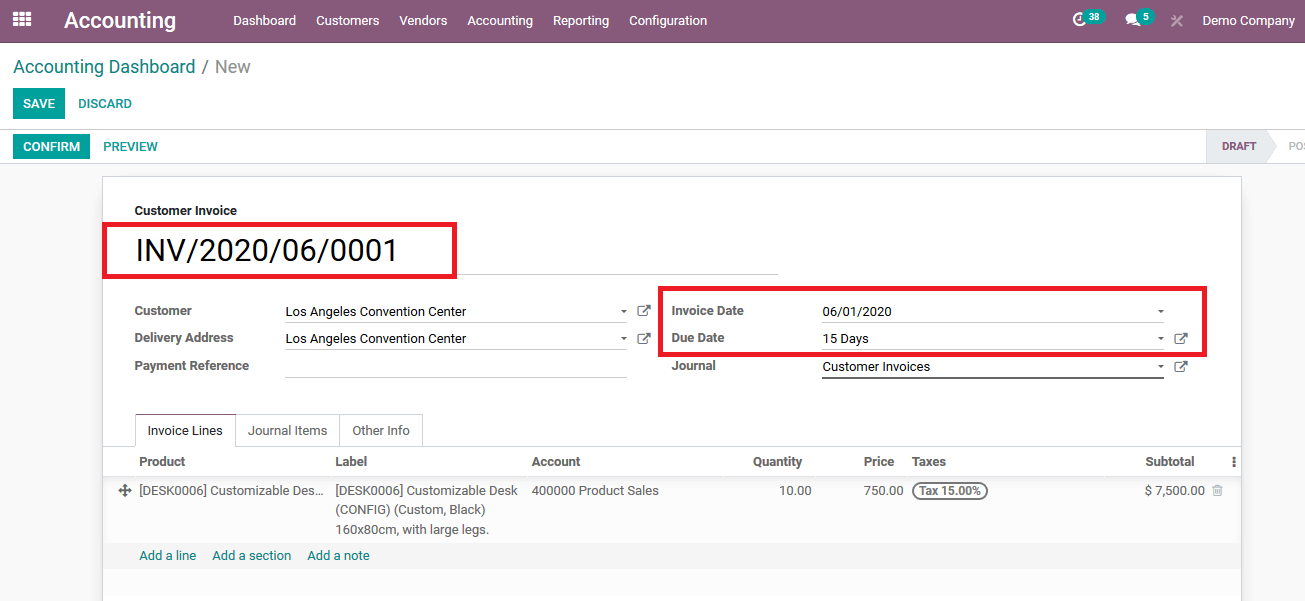Click Add a line link
The height and width of the screenshot is (601, 1305).
tap(168, 555)
